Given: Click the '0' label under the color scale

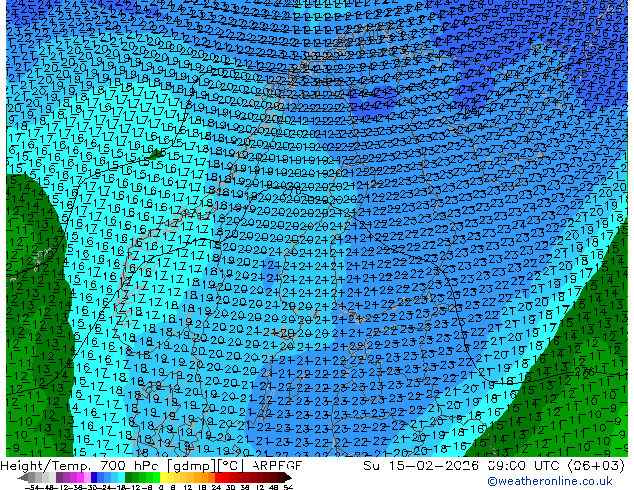Looking at the screenshot, I should 161,487.
